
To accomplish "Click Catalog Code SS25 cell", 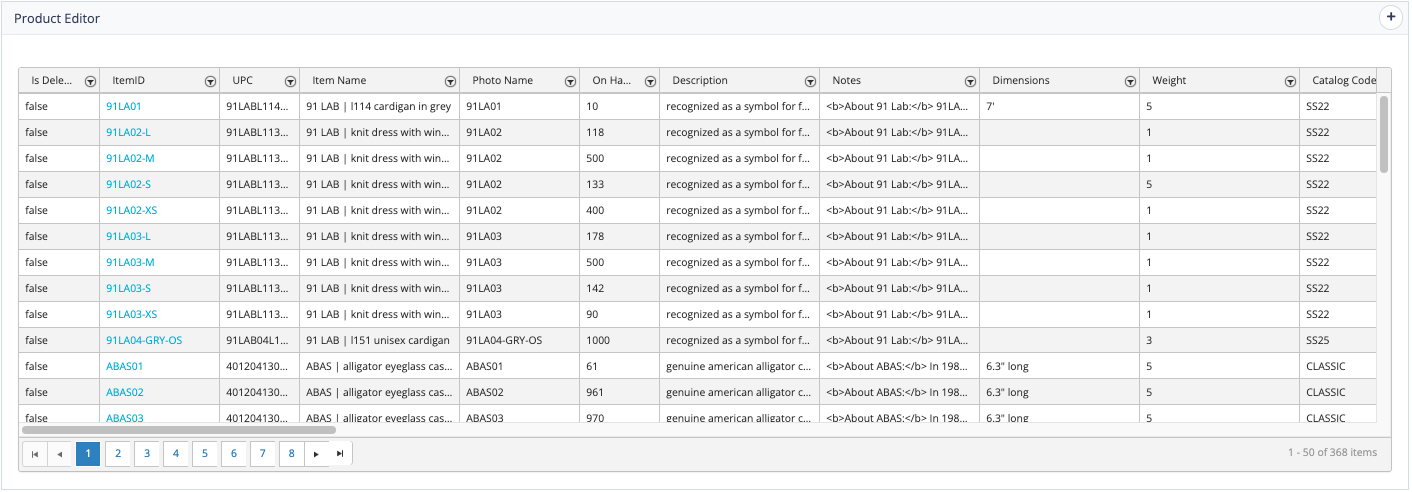I will coord(1339,340).
